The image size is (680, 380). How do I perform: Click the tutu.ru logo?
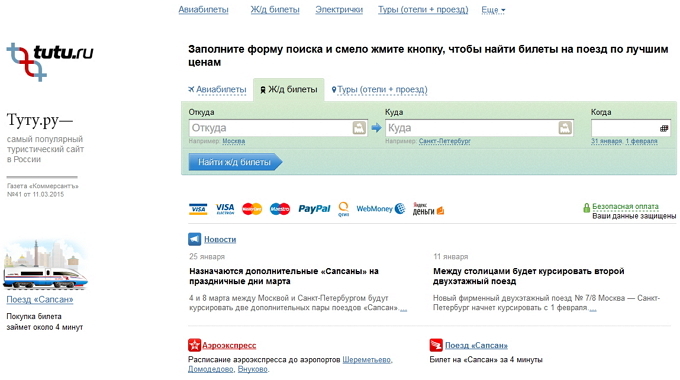click(x=50, y=62)
